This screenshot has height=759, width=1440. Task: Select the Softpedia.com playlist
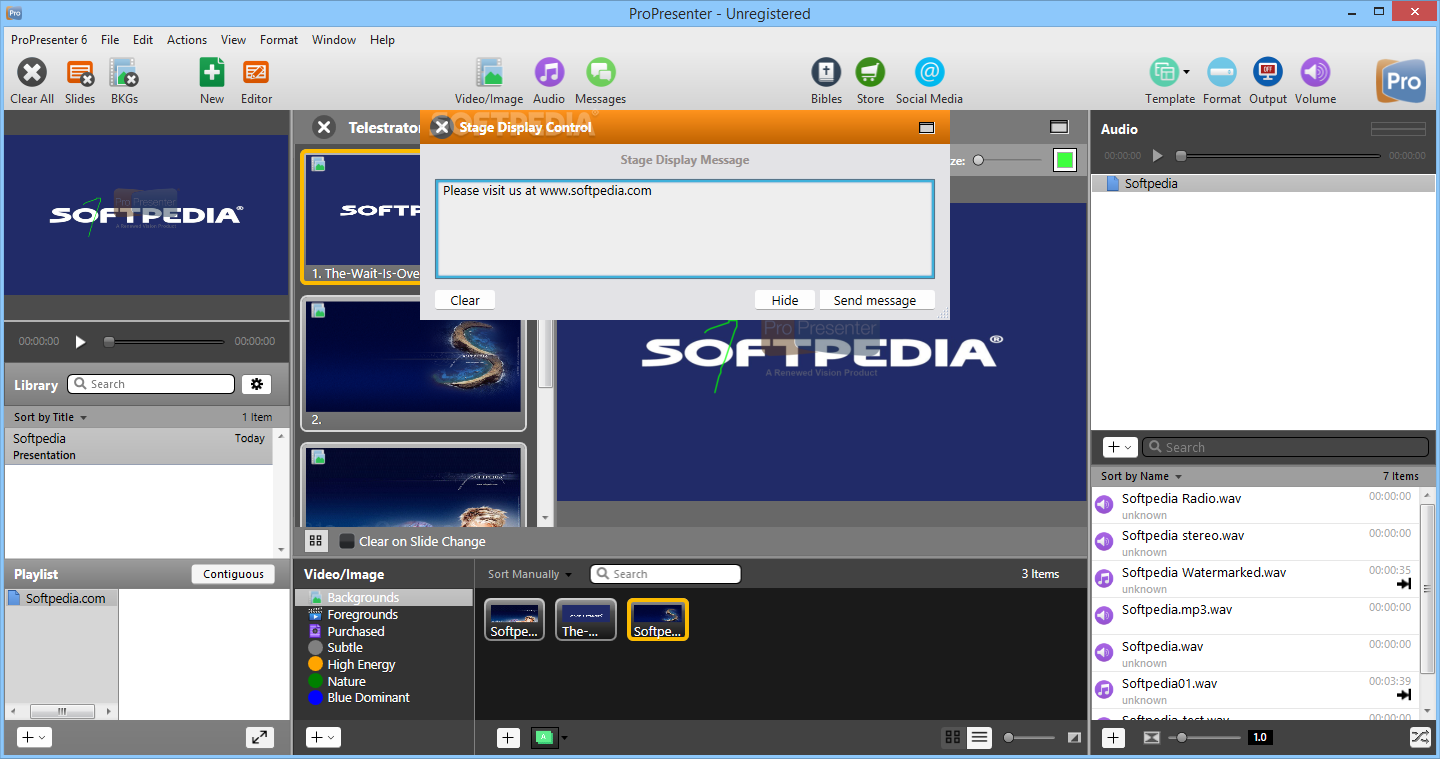(x=62, y=598)
